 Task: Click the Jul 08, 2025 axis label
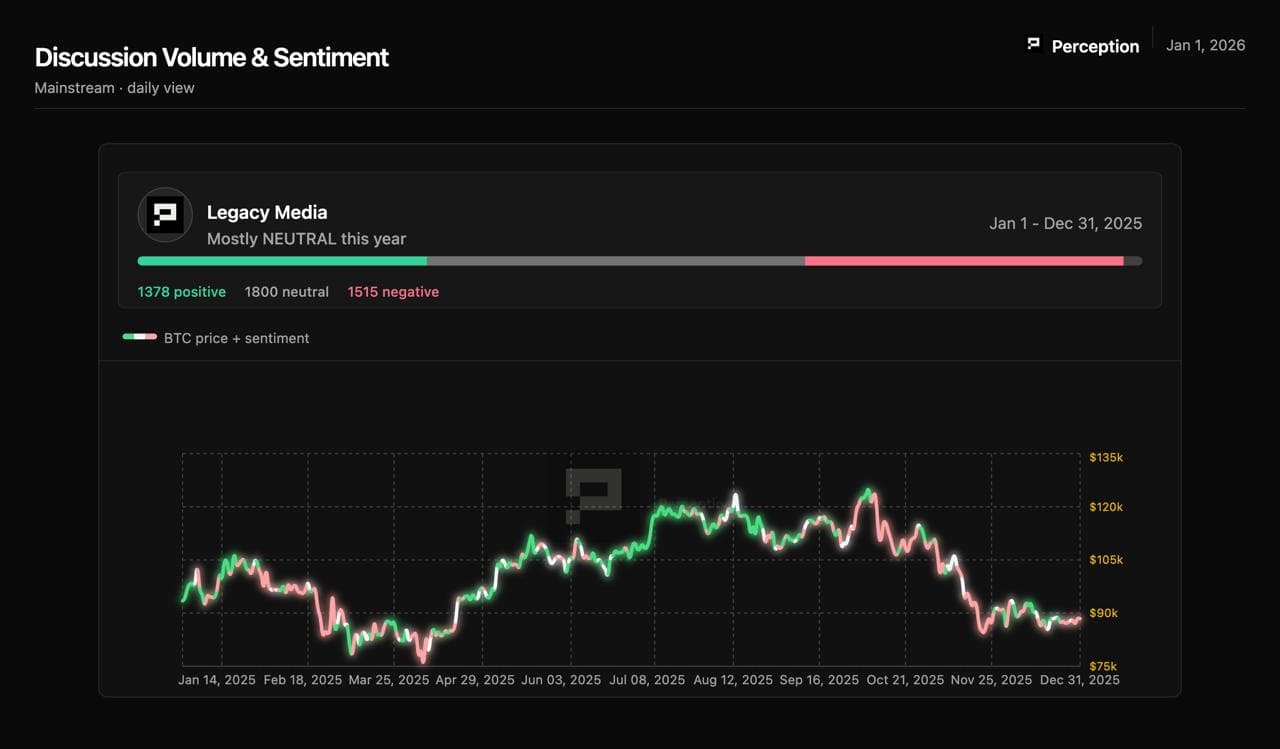coord(647,680)
